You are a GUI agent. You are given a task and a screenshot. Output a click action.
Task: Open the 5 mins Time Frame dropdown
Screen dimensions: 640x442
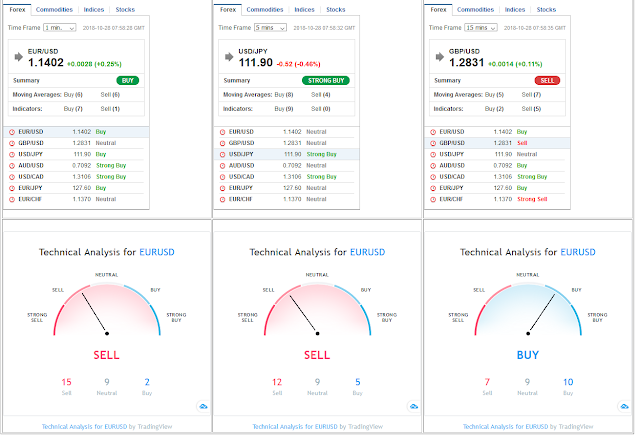272,28
